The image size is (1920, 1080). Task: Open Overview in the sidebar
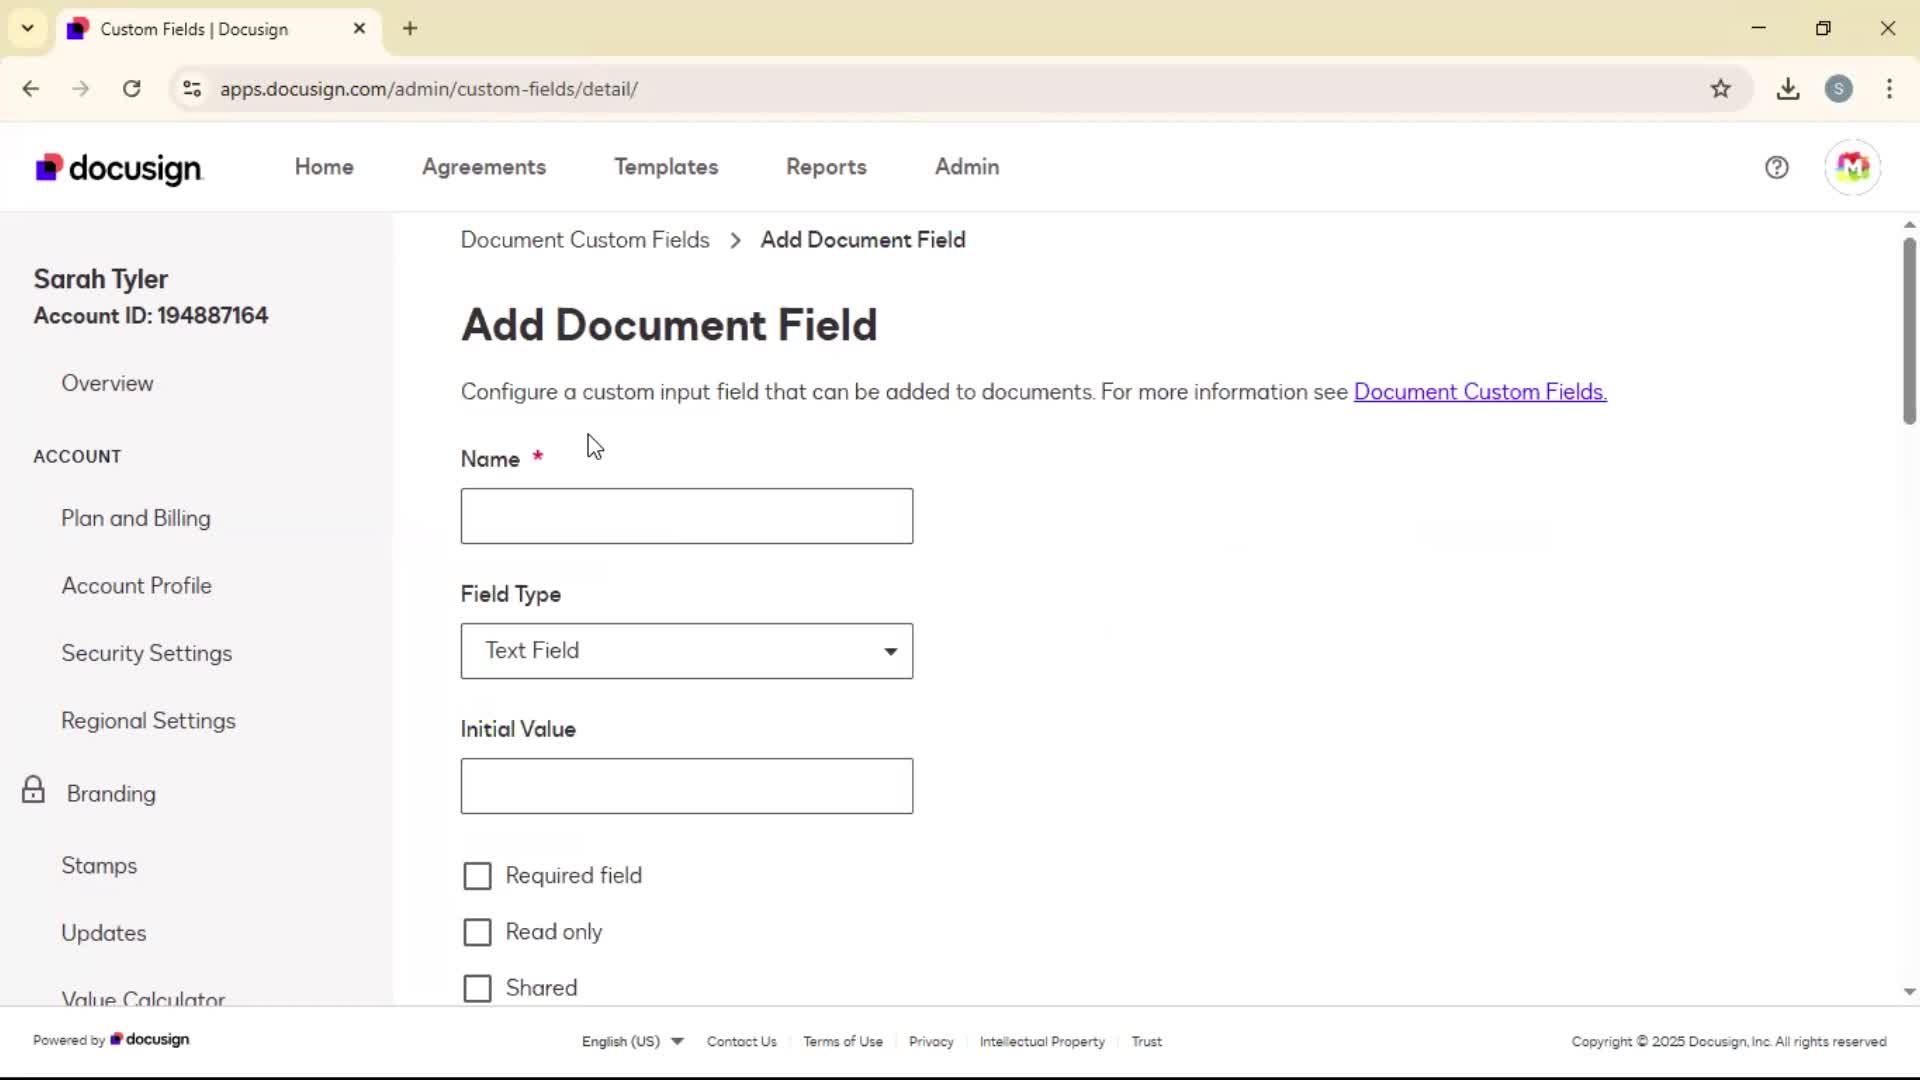[107, 383]
